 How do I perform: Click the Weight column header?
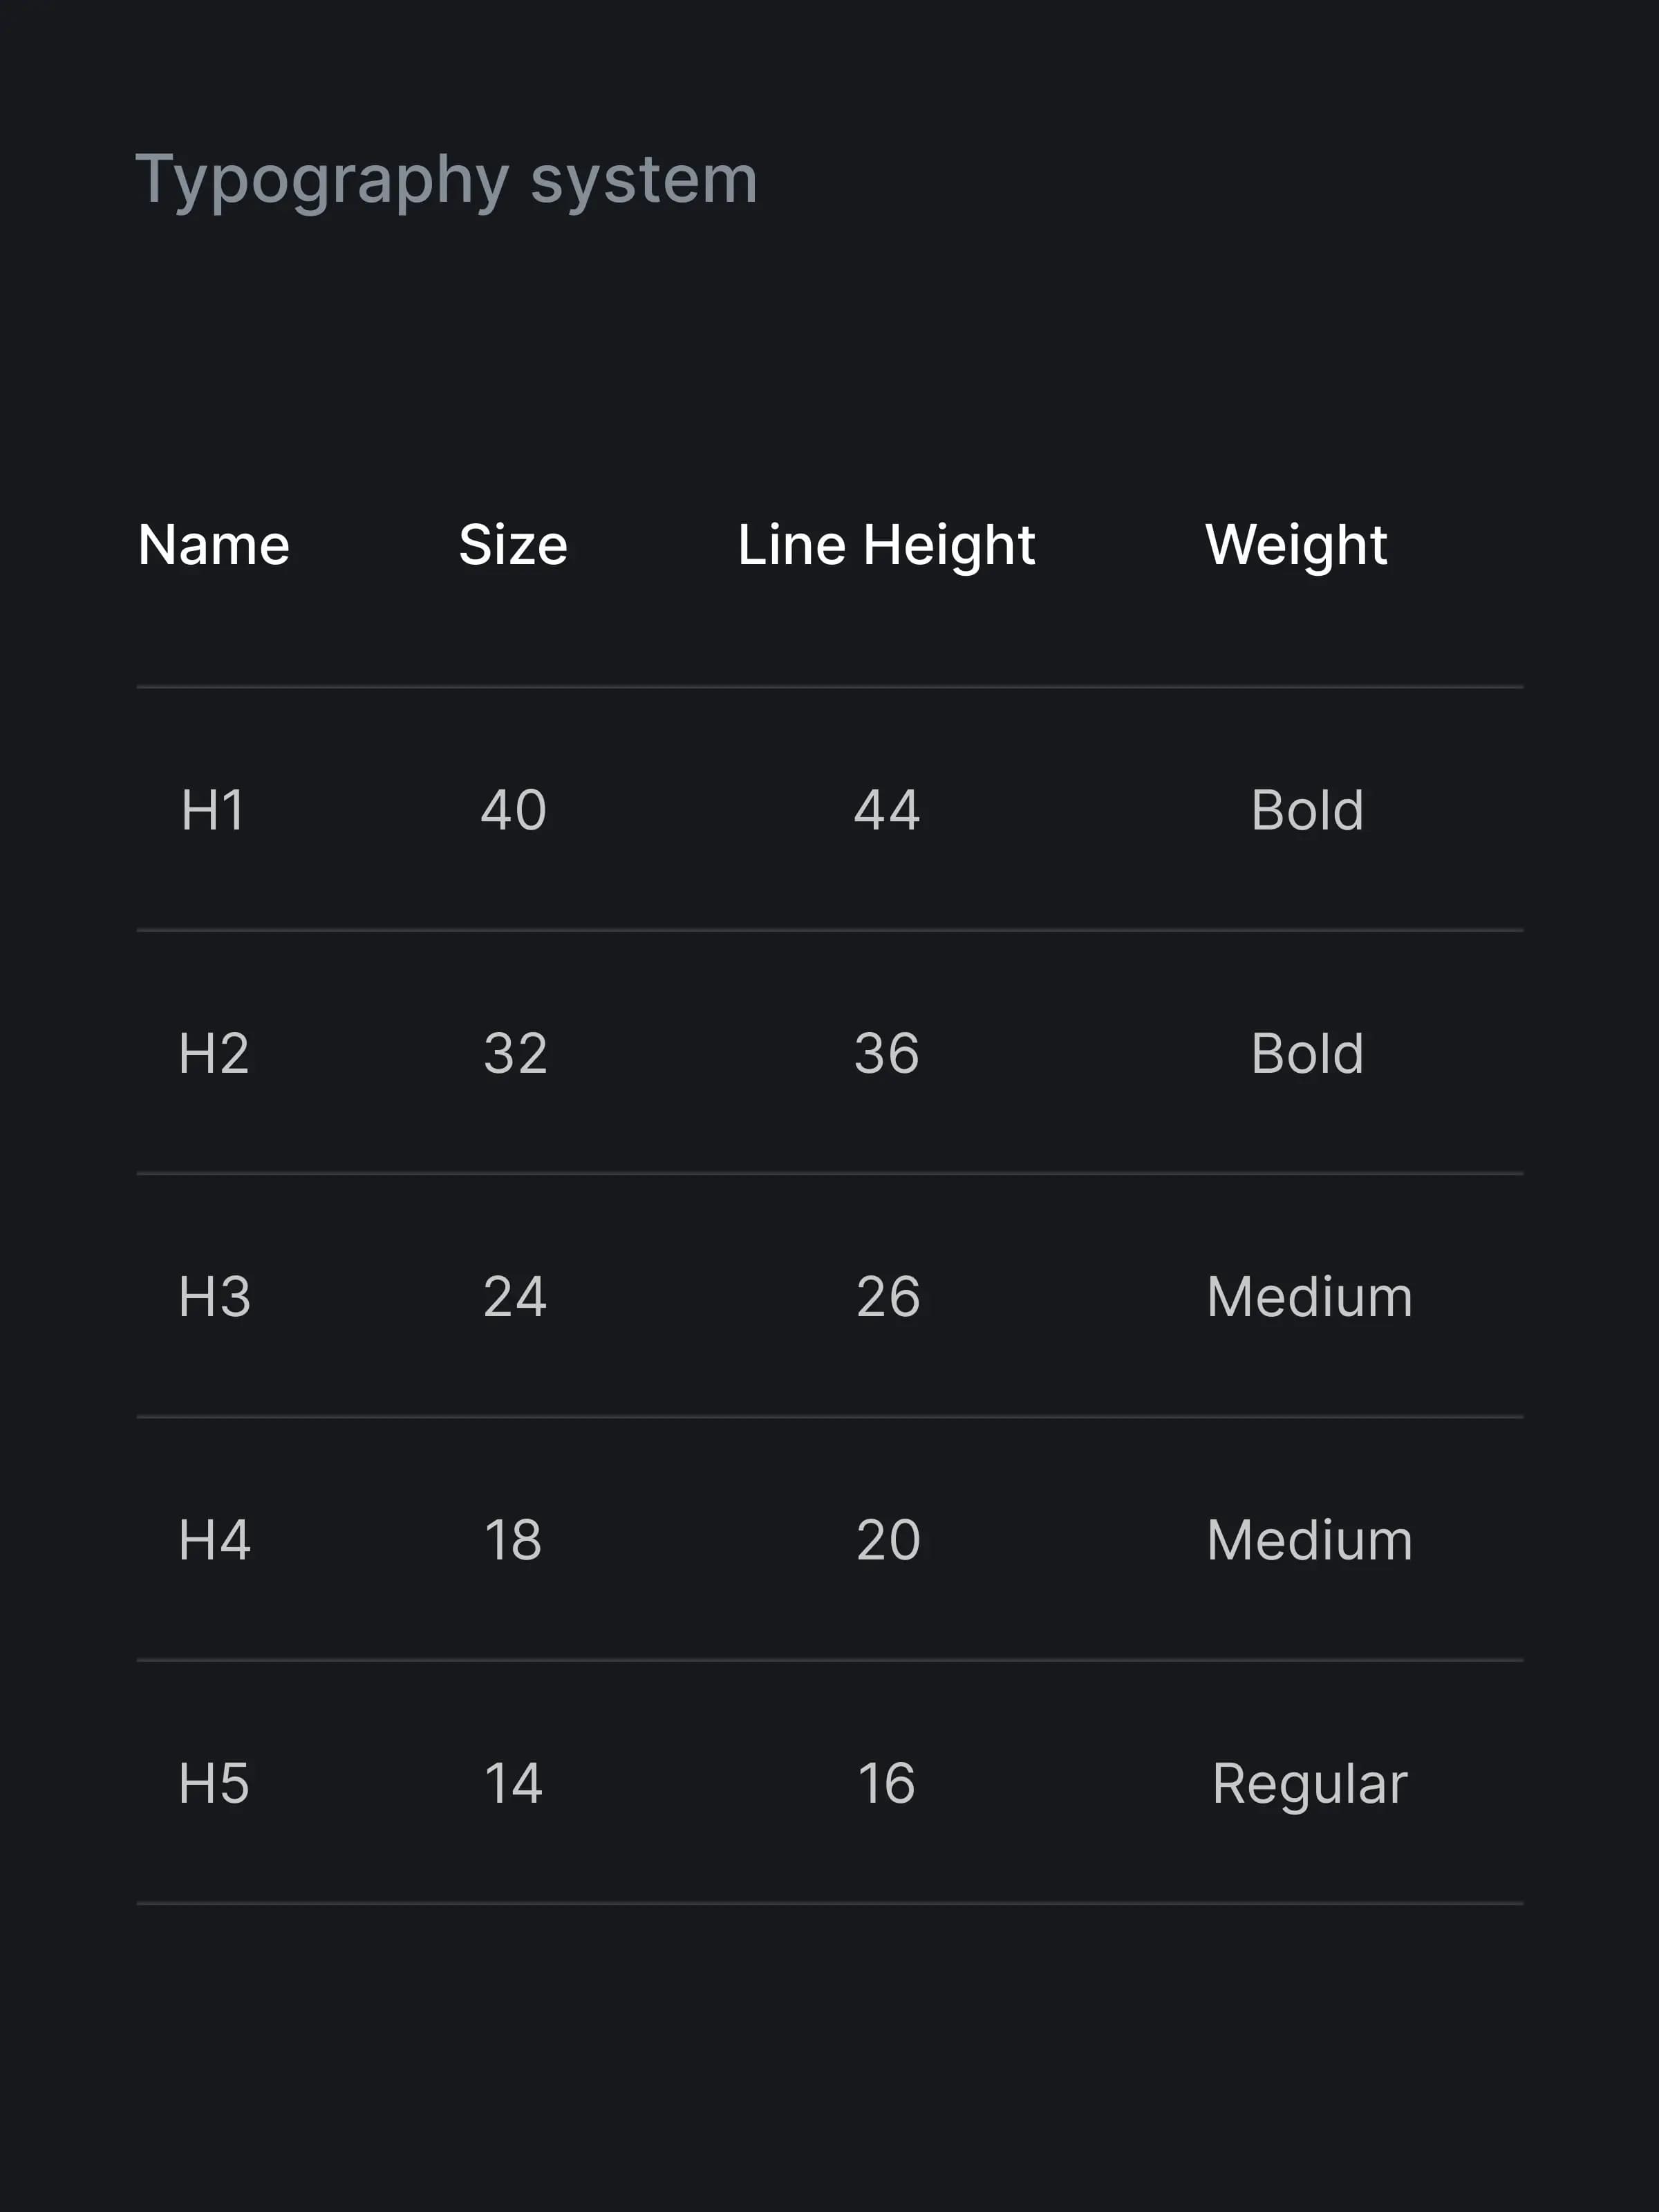(x=1296, y=545)
